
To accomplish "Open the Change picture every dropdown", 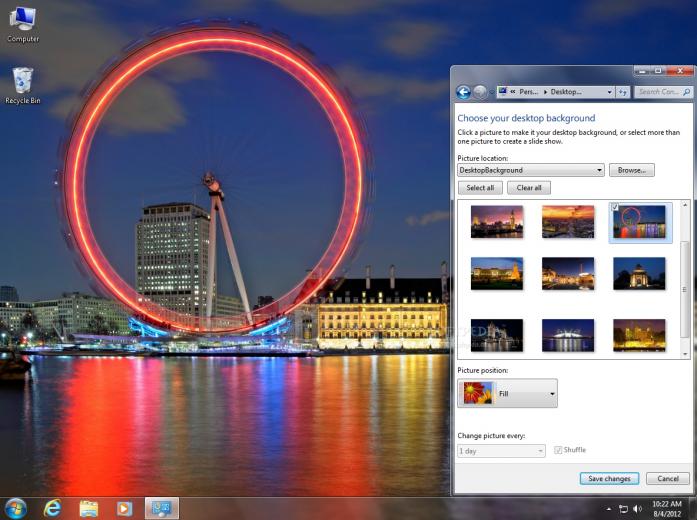I will point(501,451).
